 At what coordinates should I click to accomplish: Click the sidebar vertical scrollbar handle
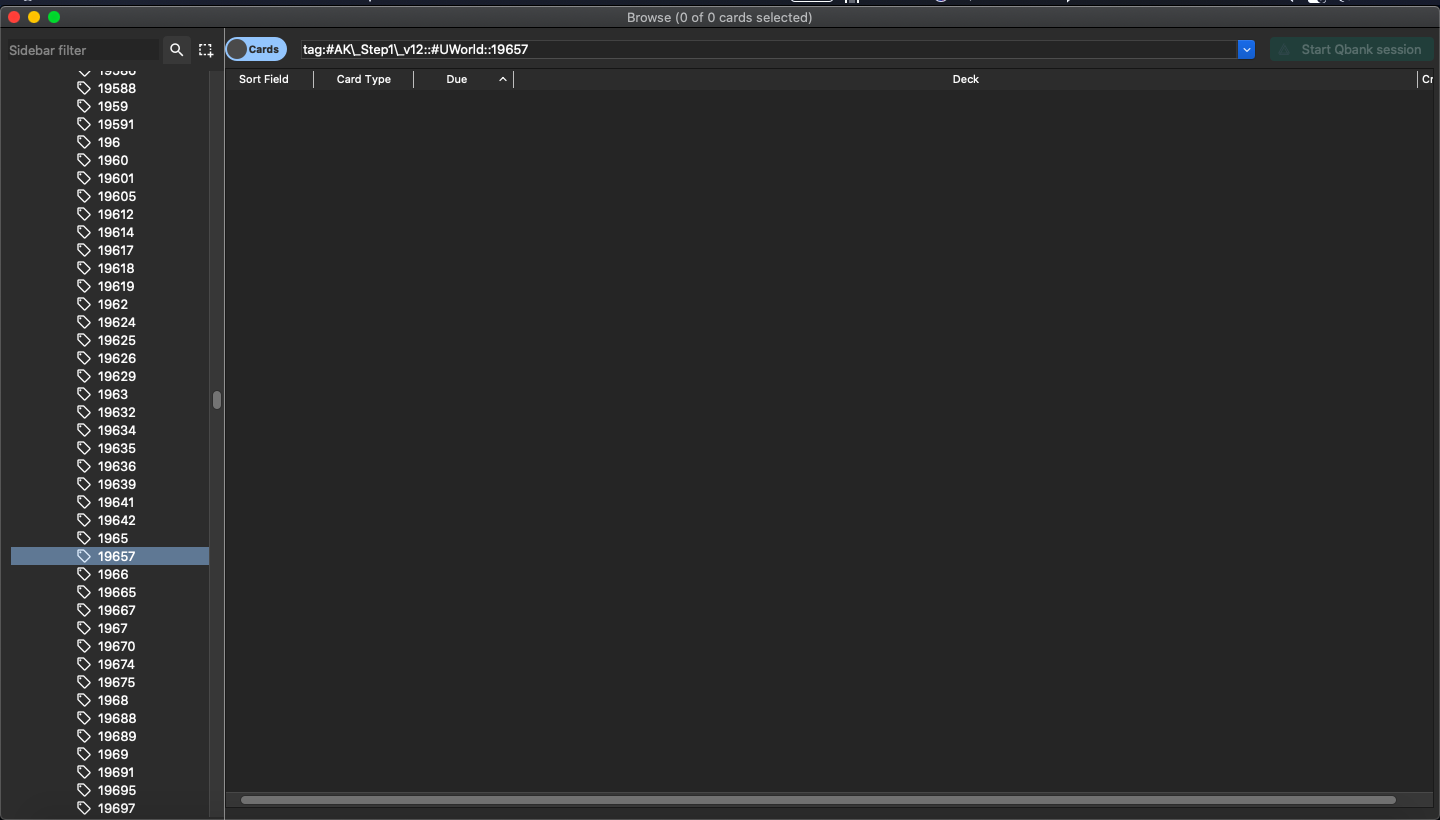pyautogui.click(x=217, y=400)
